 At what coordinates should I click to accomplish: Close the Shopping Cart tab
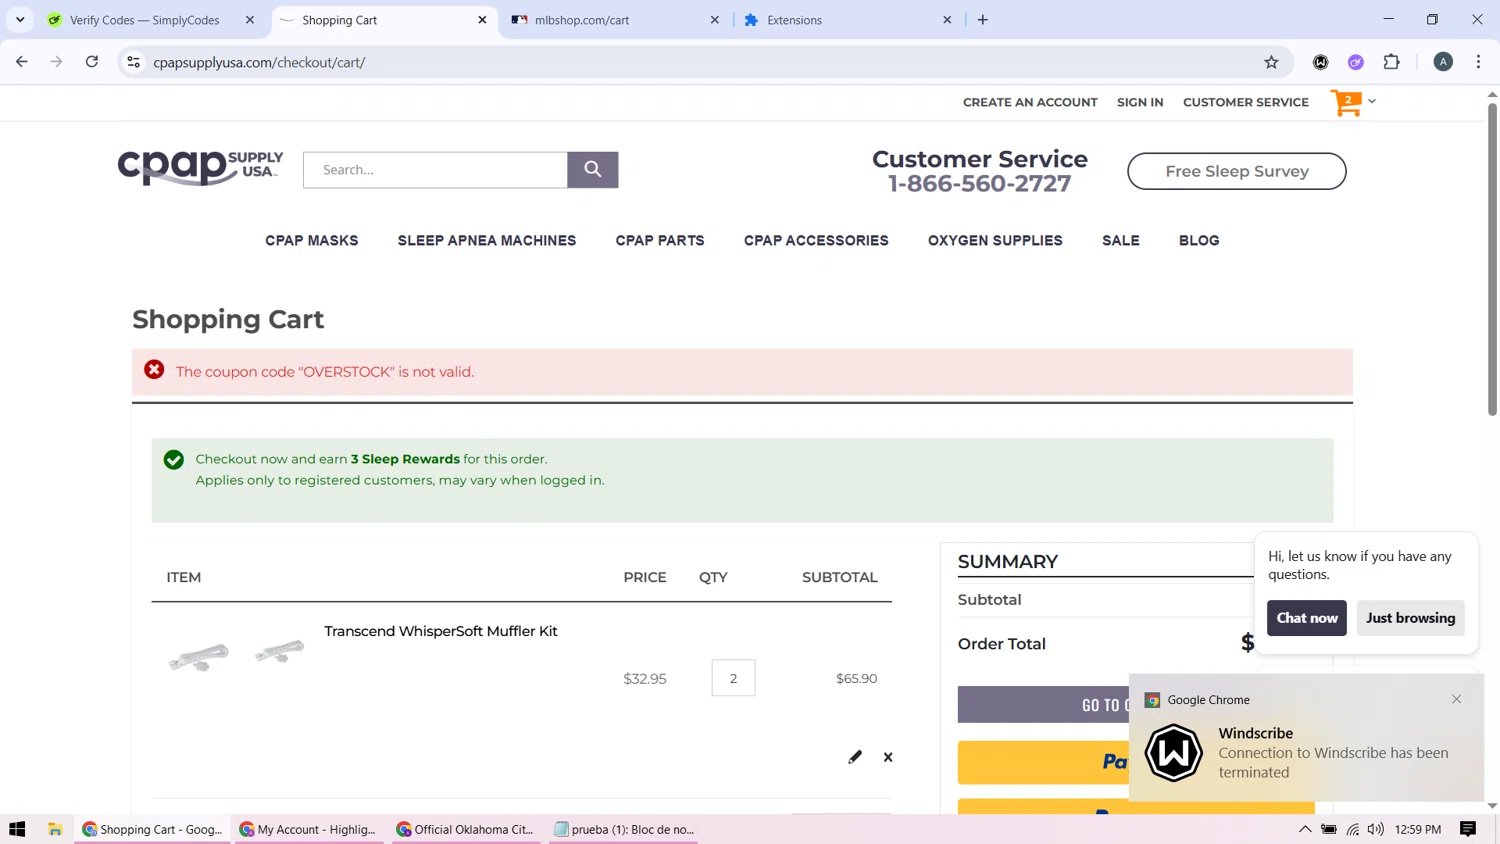(482, 20)
